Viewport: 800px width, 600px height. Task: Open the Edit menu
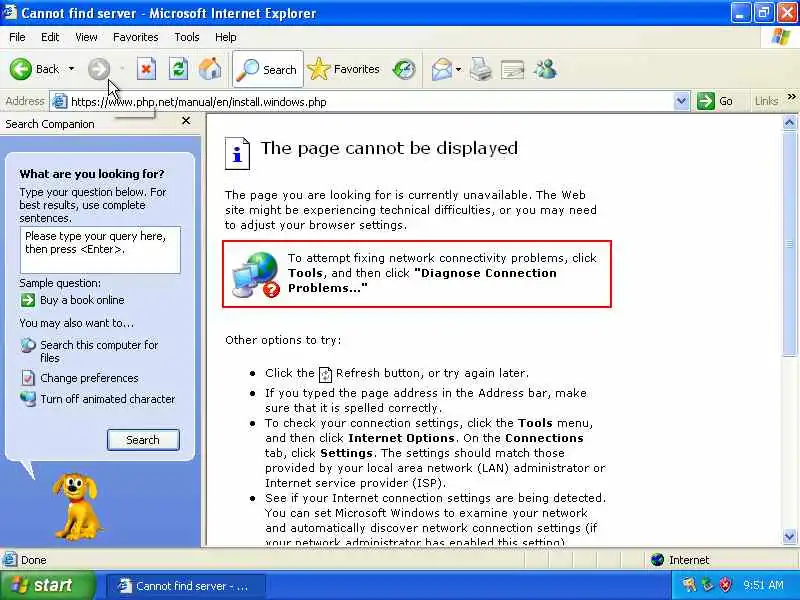50,37
